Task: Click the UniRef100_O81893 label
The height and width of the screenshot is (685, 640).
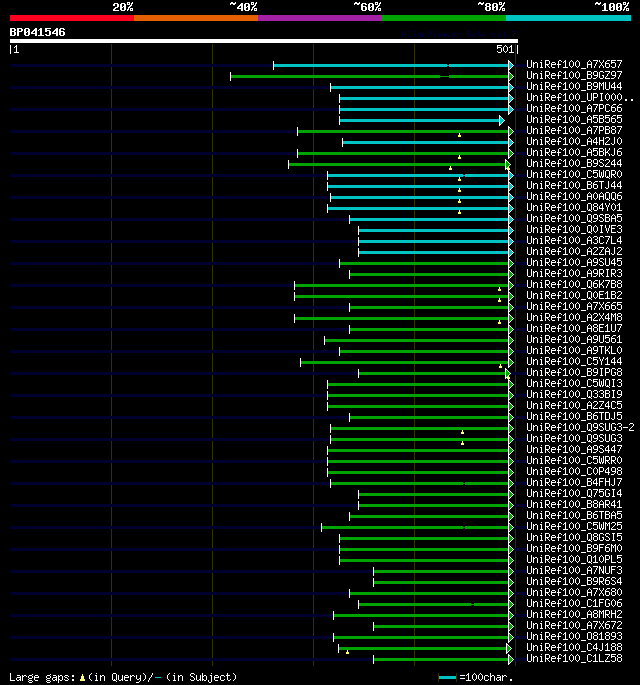Action: (574, 637)
